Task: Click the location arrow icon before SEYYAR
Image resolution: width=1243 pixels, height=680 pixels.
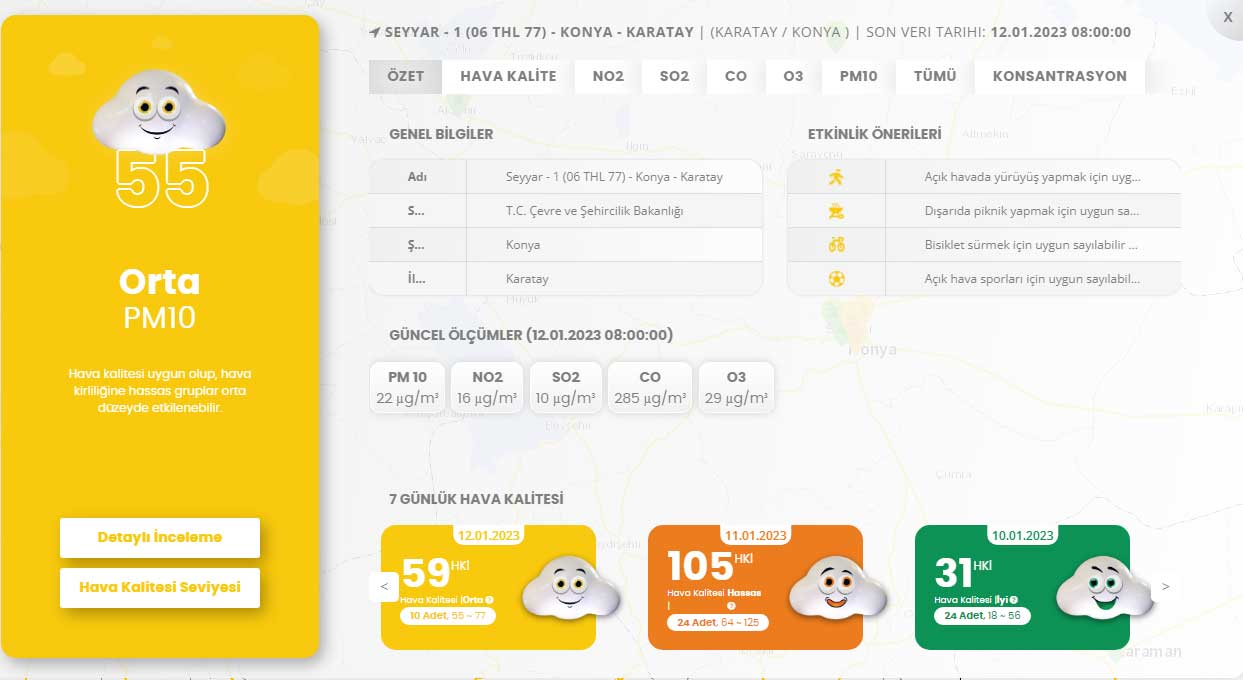Action: tap(375, 32)
